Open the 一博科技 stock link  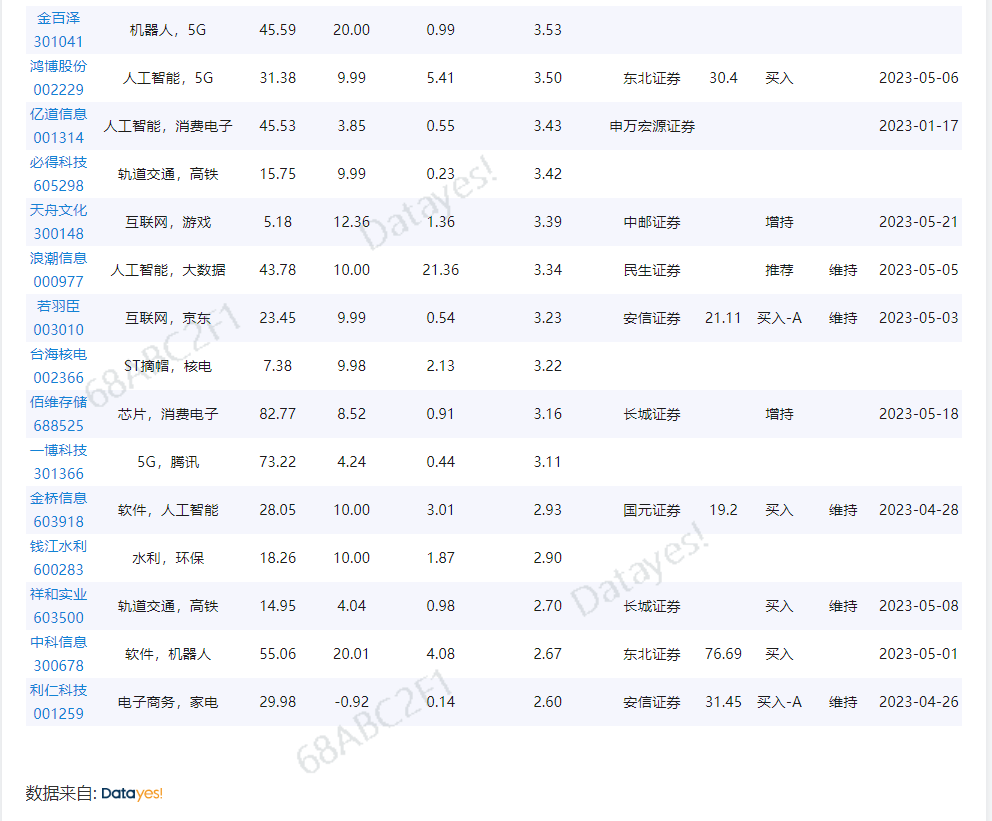pyautogui.click(x=58, y=451)
